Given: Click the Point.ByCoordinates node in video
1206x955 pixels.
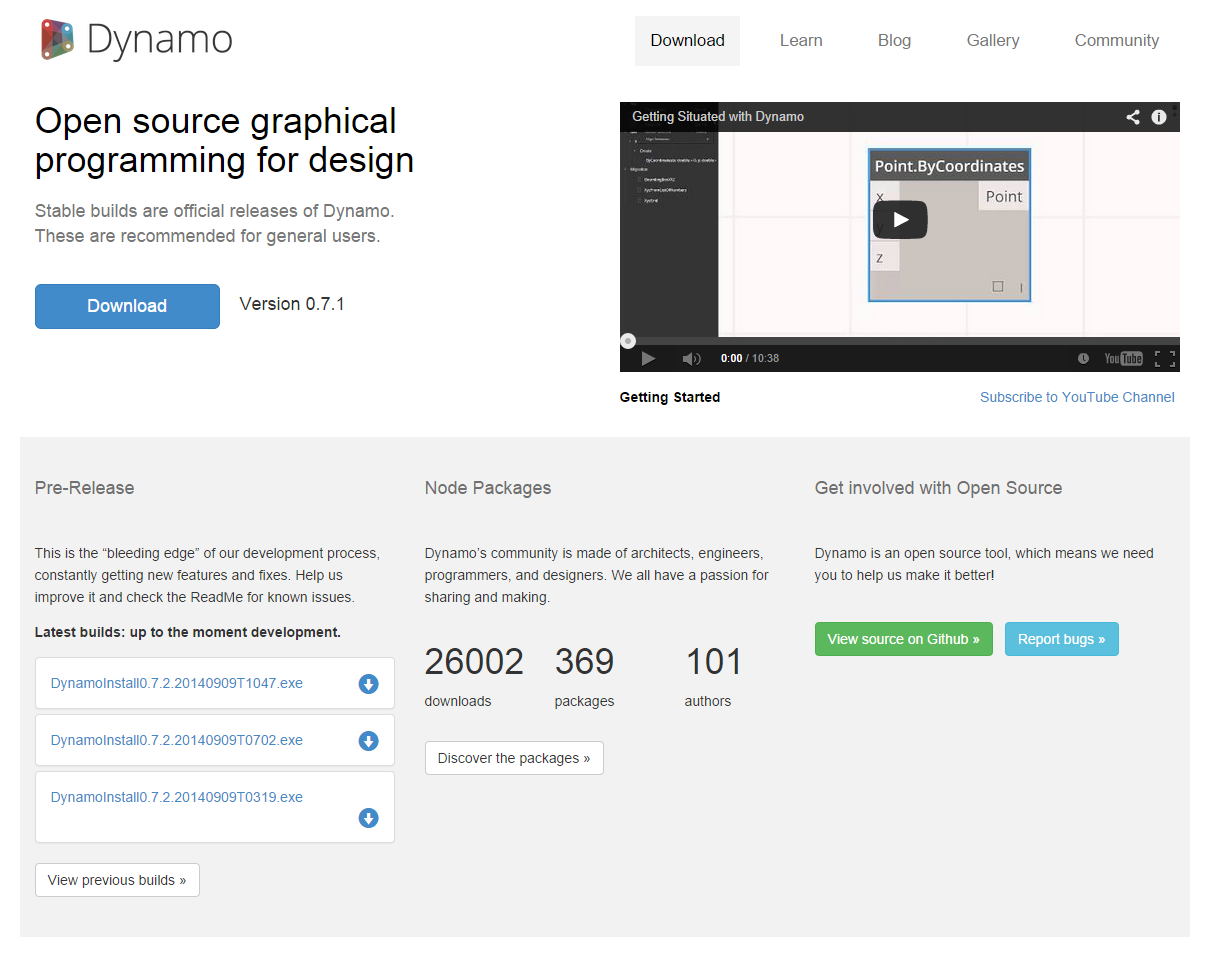Looking at the screenshot, I should click(949, 225).
